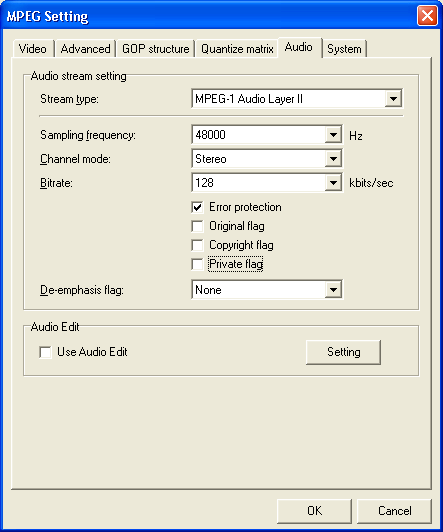The width and height of the screenshot is (443, 532).
Task: Click the Cancel button
Action: coord(394,511)
